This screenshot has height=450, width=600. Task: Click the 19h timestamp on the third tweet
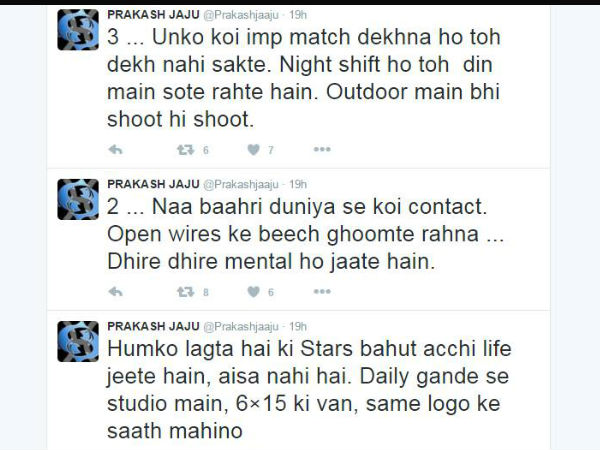point(298,326)
